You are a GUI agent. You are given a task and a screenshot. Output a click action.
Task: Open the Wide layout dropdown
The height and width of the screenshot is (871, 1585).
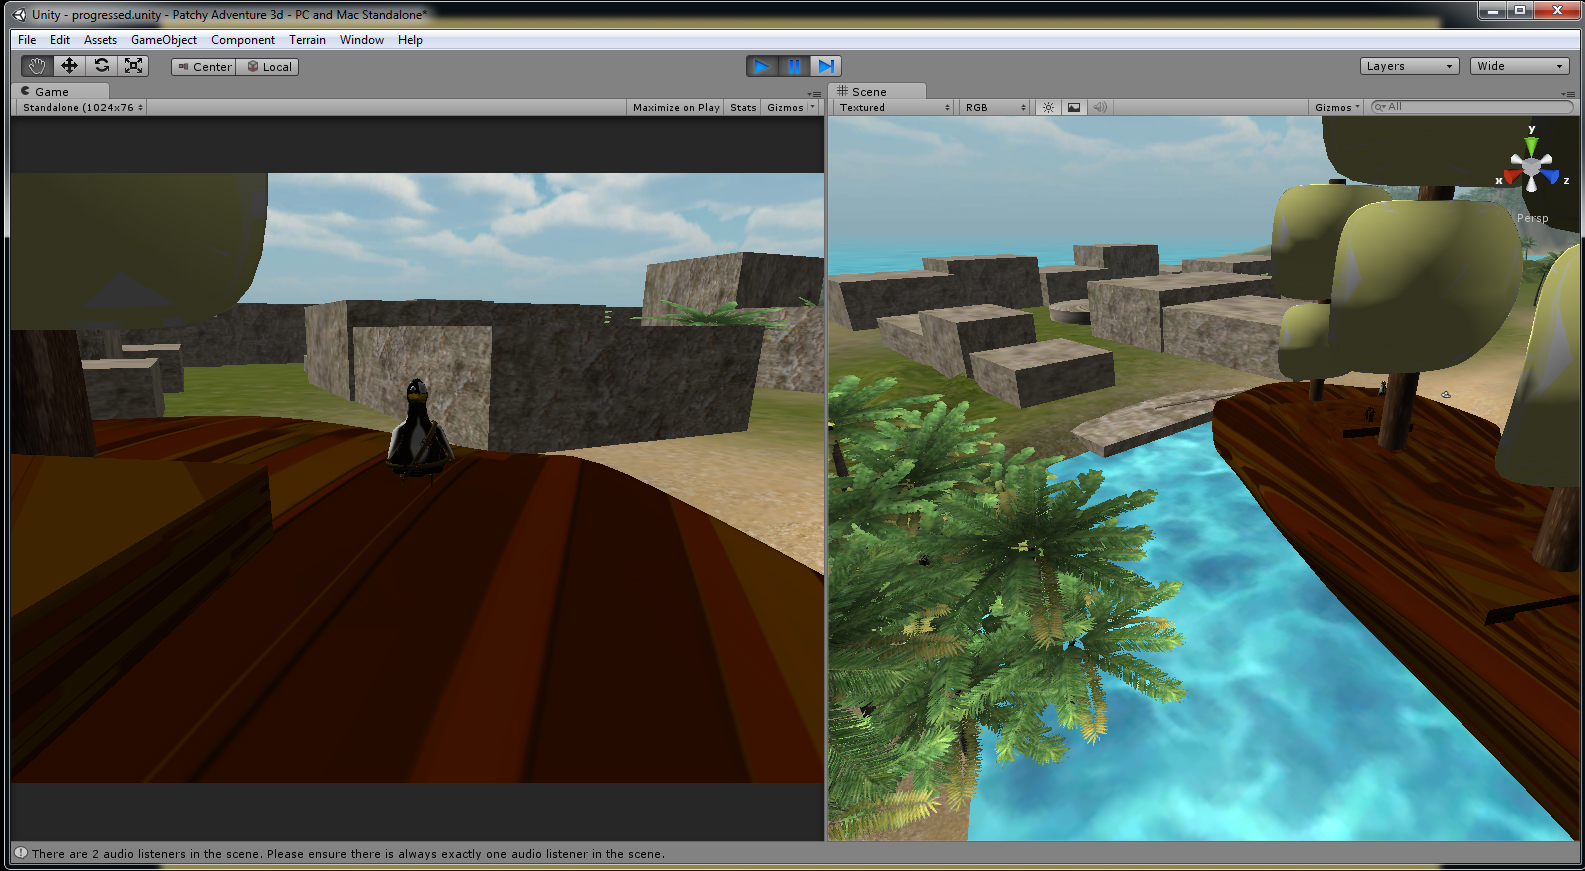(1518, 66)
